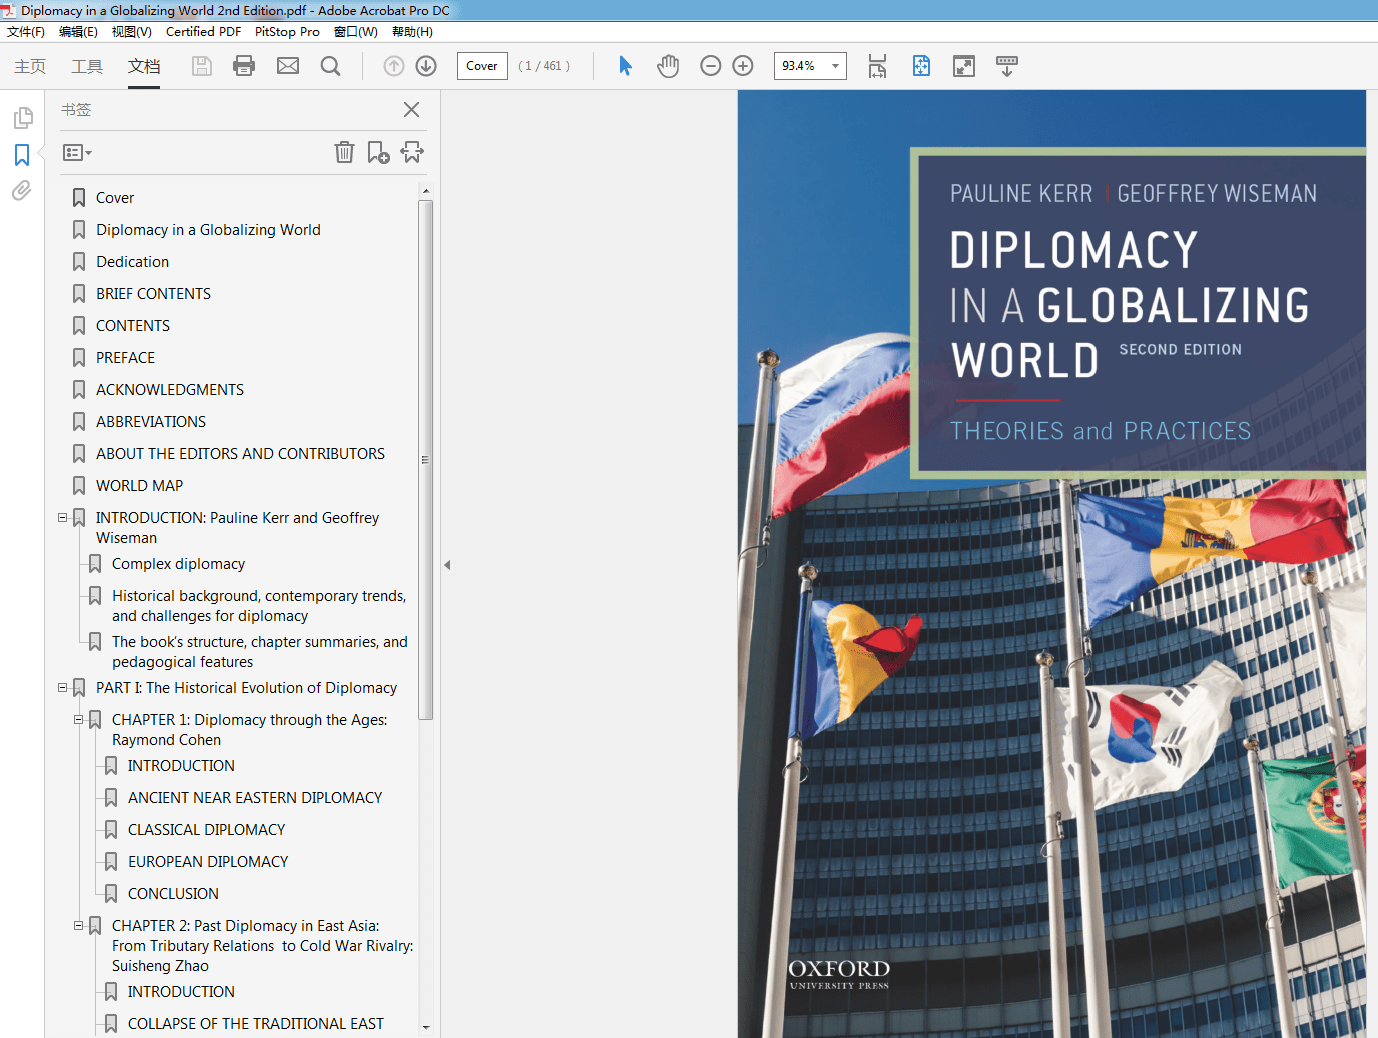Add a new bookmark icon
This screenshot has width=1378, height=1038.
click(x=378, y=152)
